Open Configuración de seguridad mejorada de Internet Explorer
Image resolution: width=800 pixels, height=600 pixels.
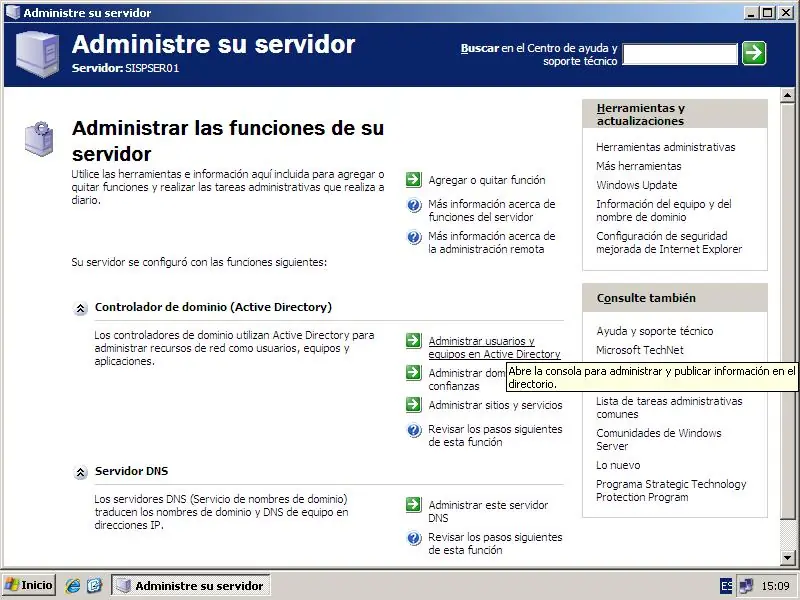click(x=669, y=242)
